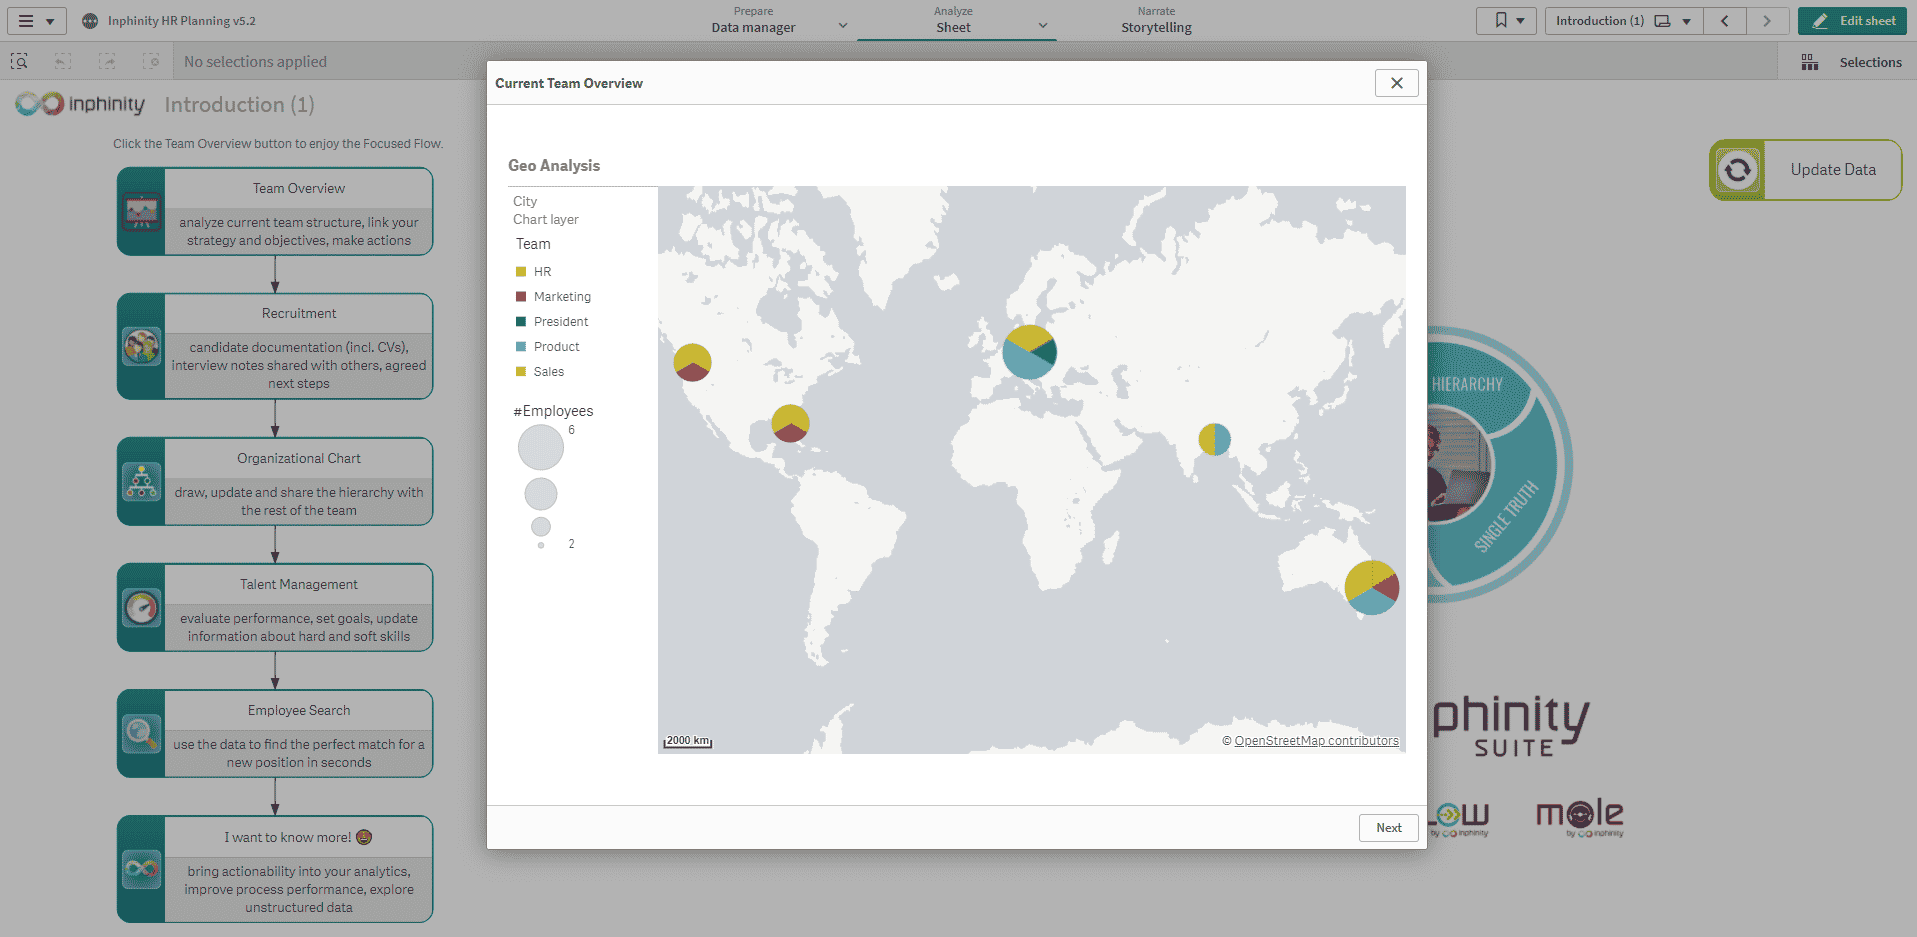Click the Organizational Chart hierarchy icon
This screenshot has height=937, width=1917.
tap(141, 482)
